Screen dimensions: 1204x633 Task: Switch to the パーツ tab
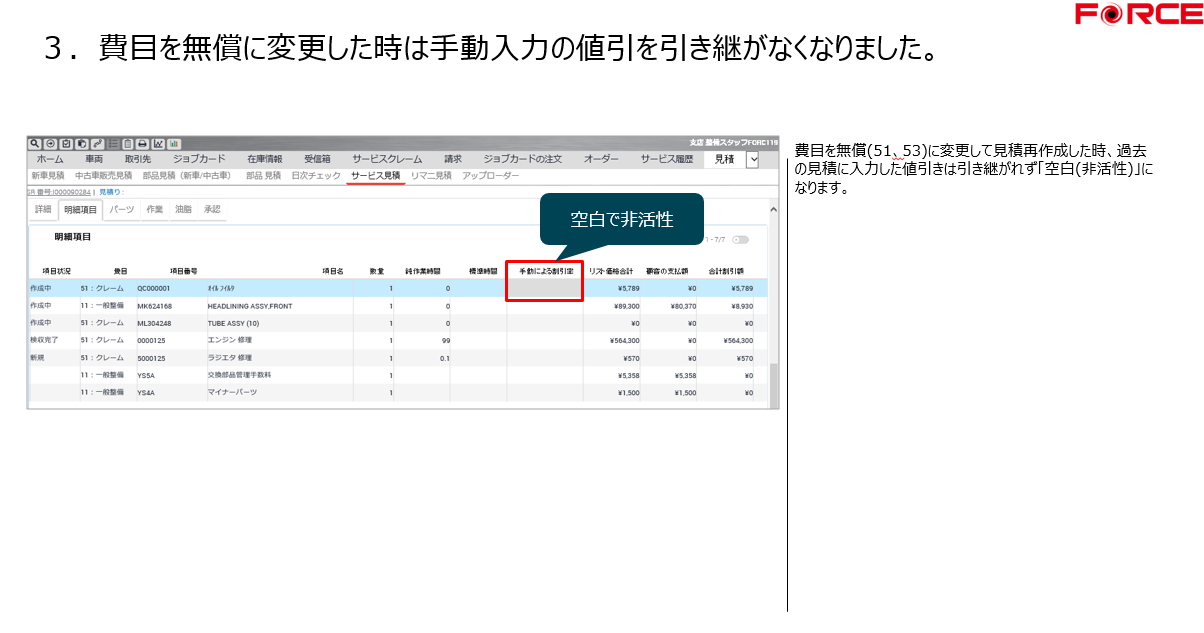(122, 210)
